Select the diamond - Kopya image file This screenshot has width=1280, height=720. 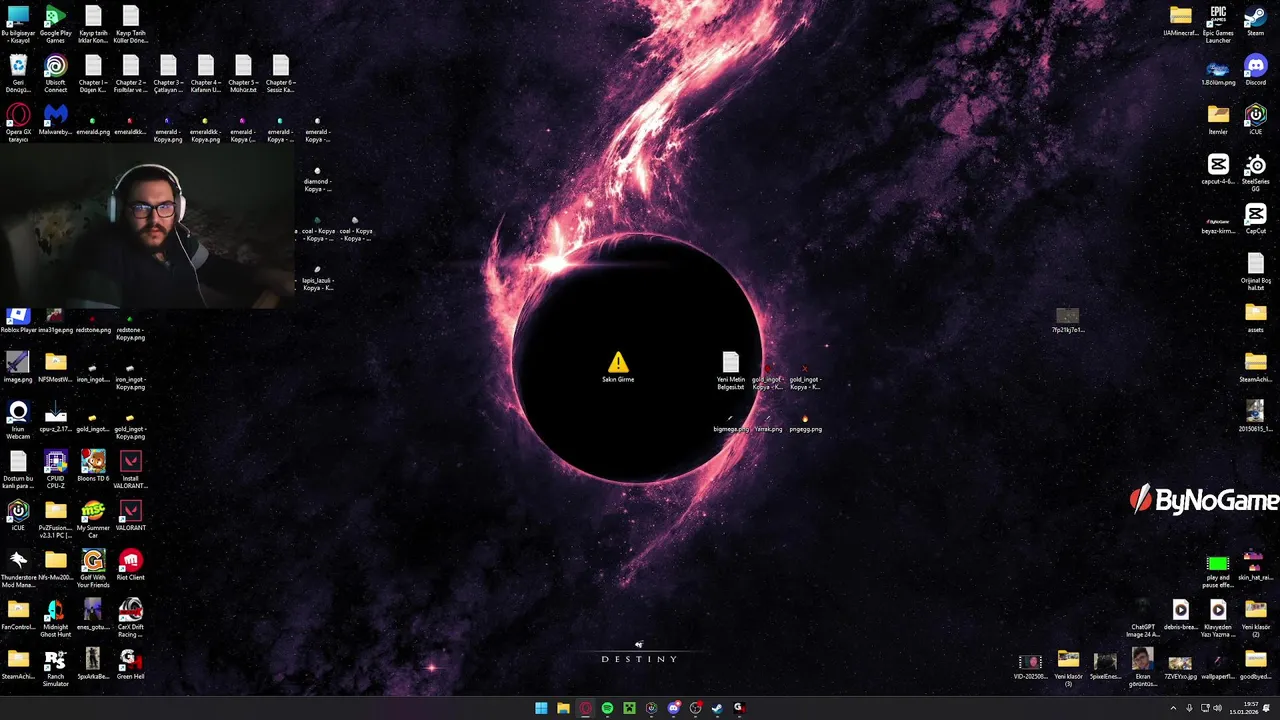click(x=317, y=180)
